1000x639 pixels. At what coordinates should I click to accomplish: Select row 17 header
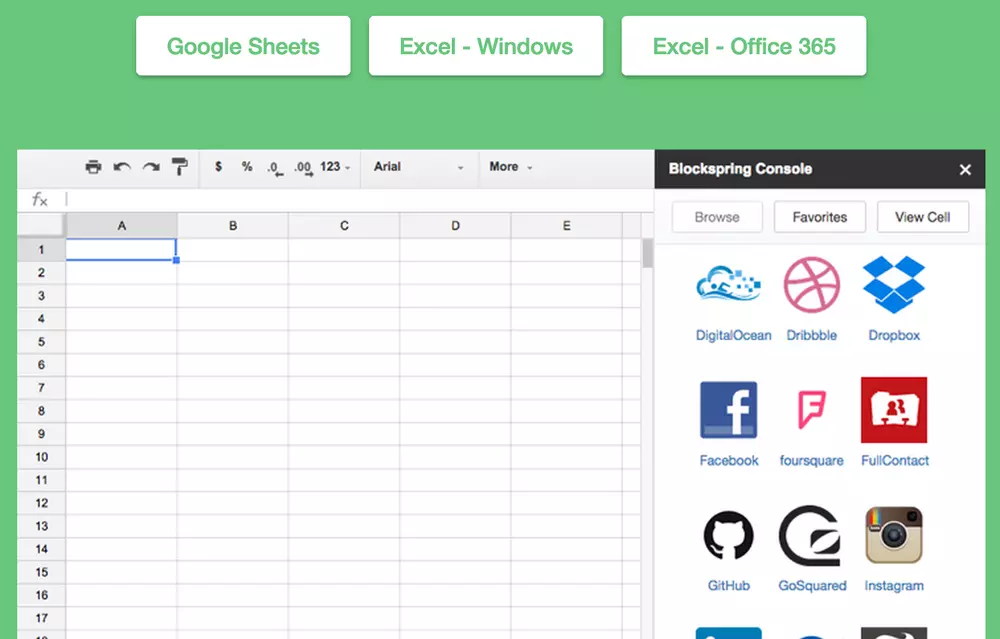pyautogui.click(x=41, y=618)
